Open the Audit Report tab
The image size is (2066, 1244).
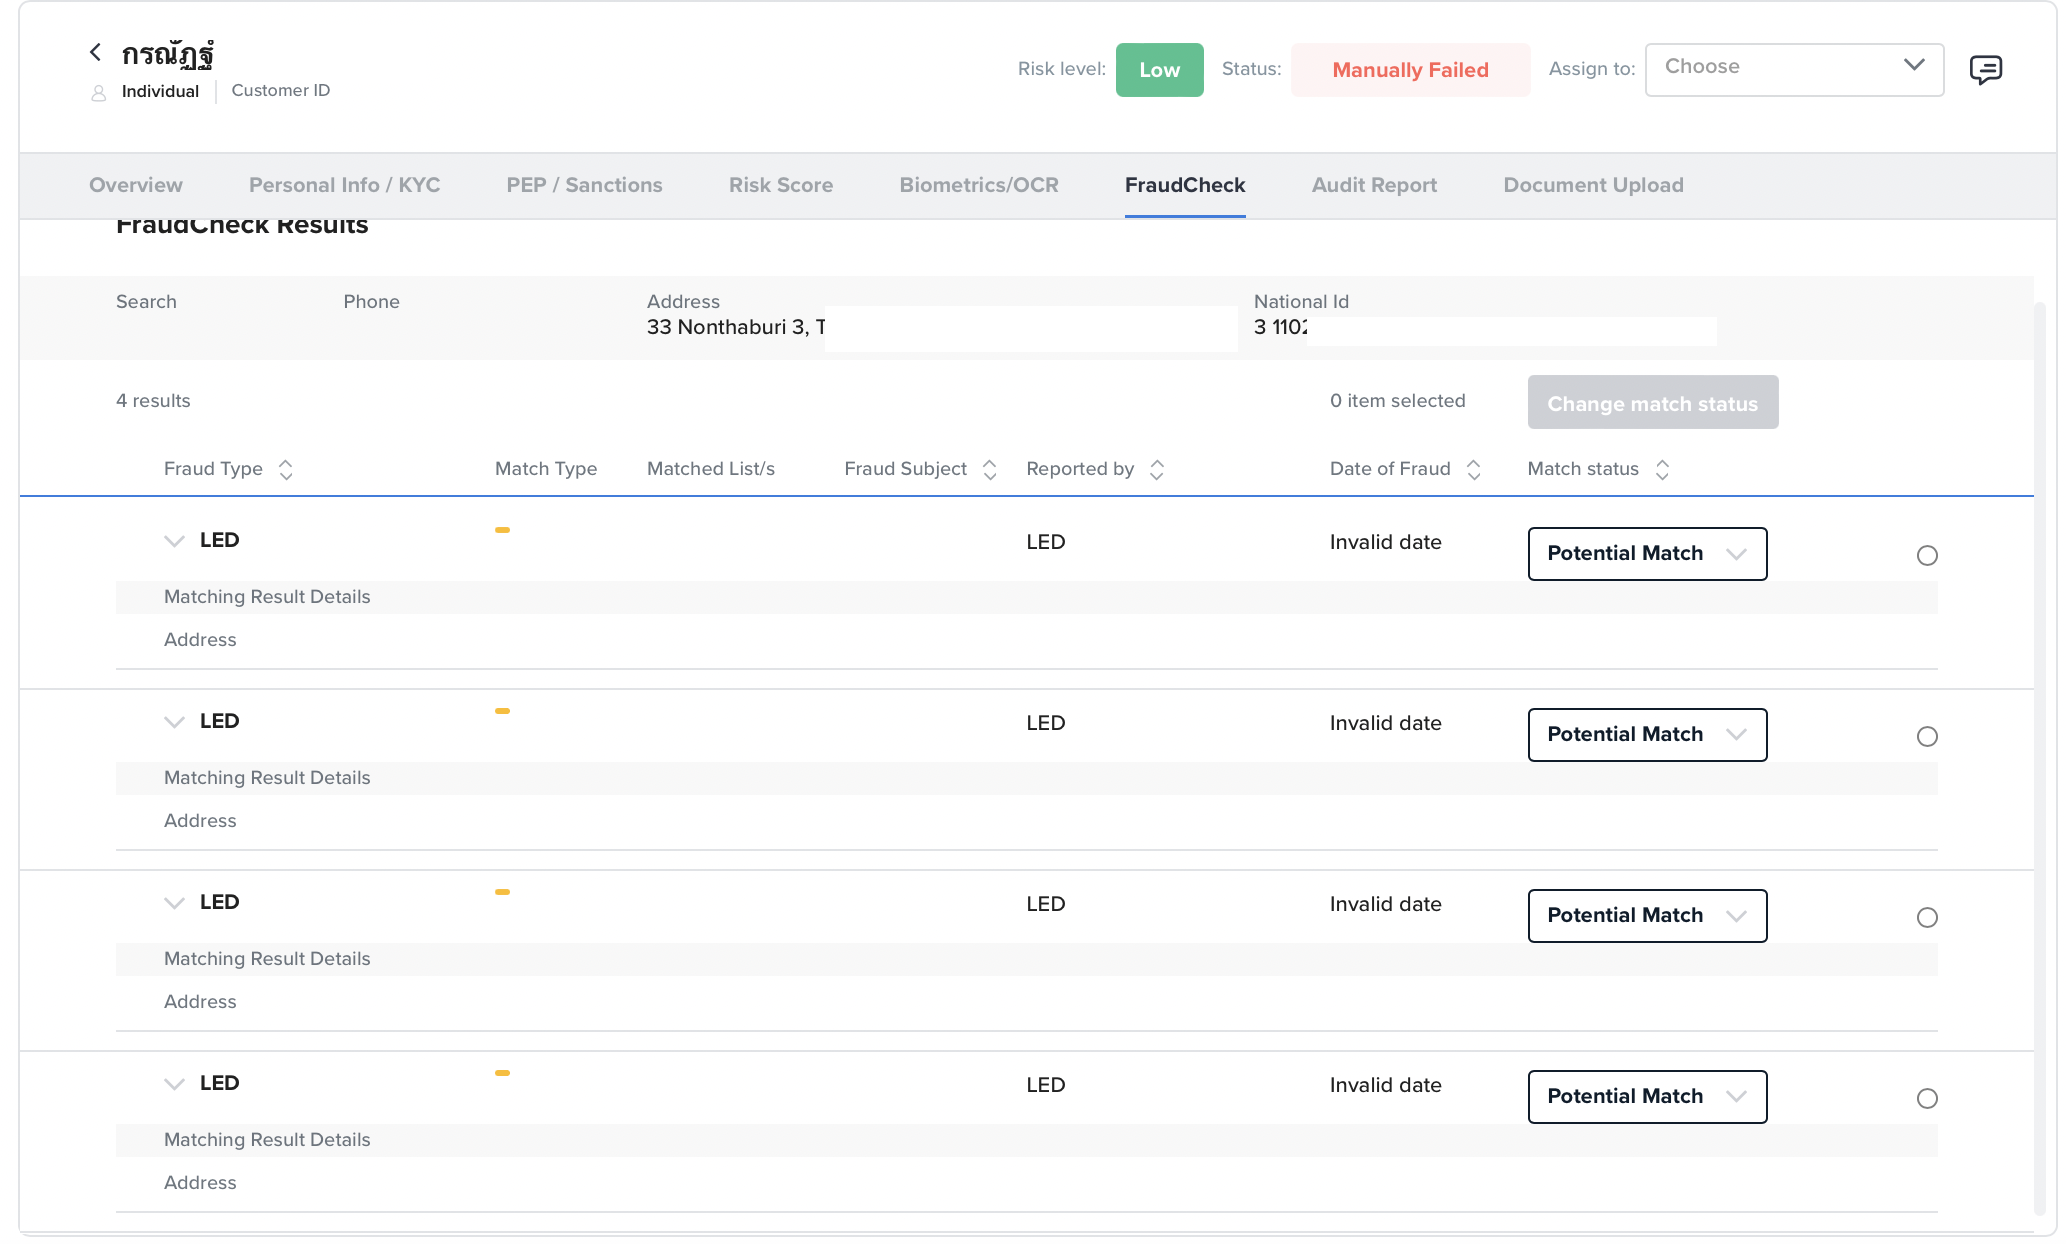pyautogui.click(x=1374, y=185)
